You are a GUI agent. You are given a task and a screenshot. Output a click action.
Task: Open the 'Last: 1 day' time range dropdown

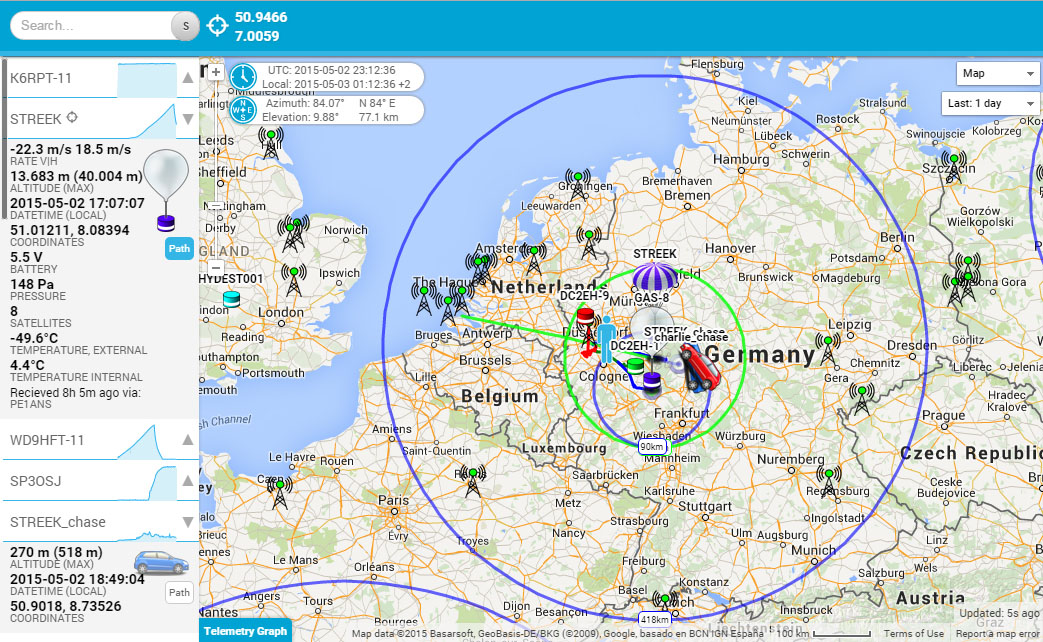pyautogui.click(x=990, y=104)
